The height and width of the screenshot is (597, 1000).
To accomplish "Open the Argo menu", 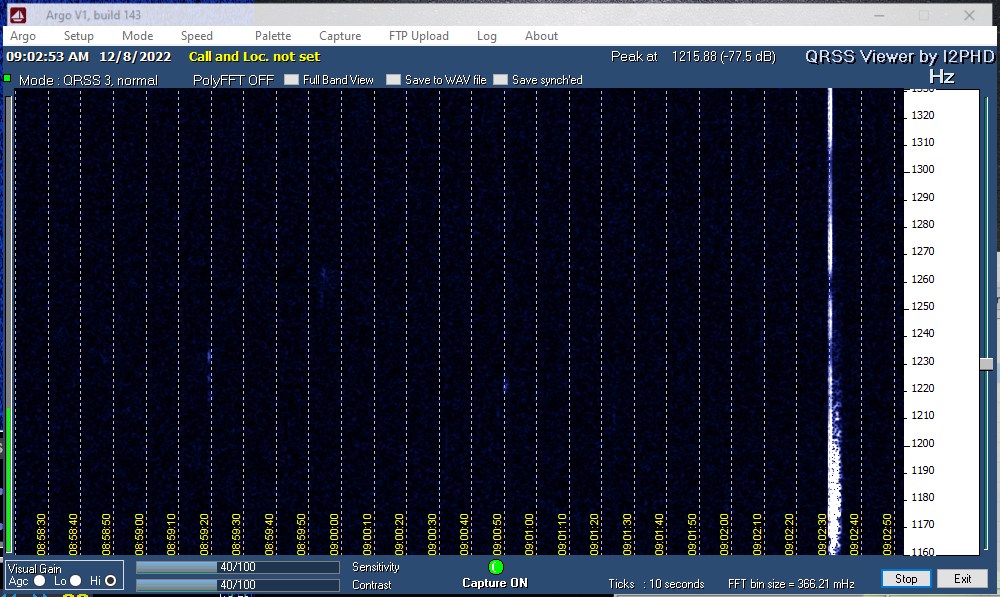I will coord(23,36).
